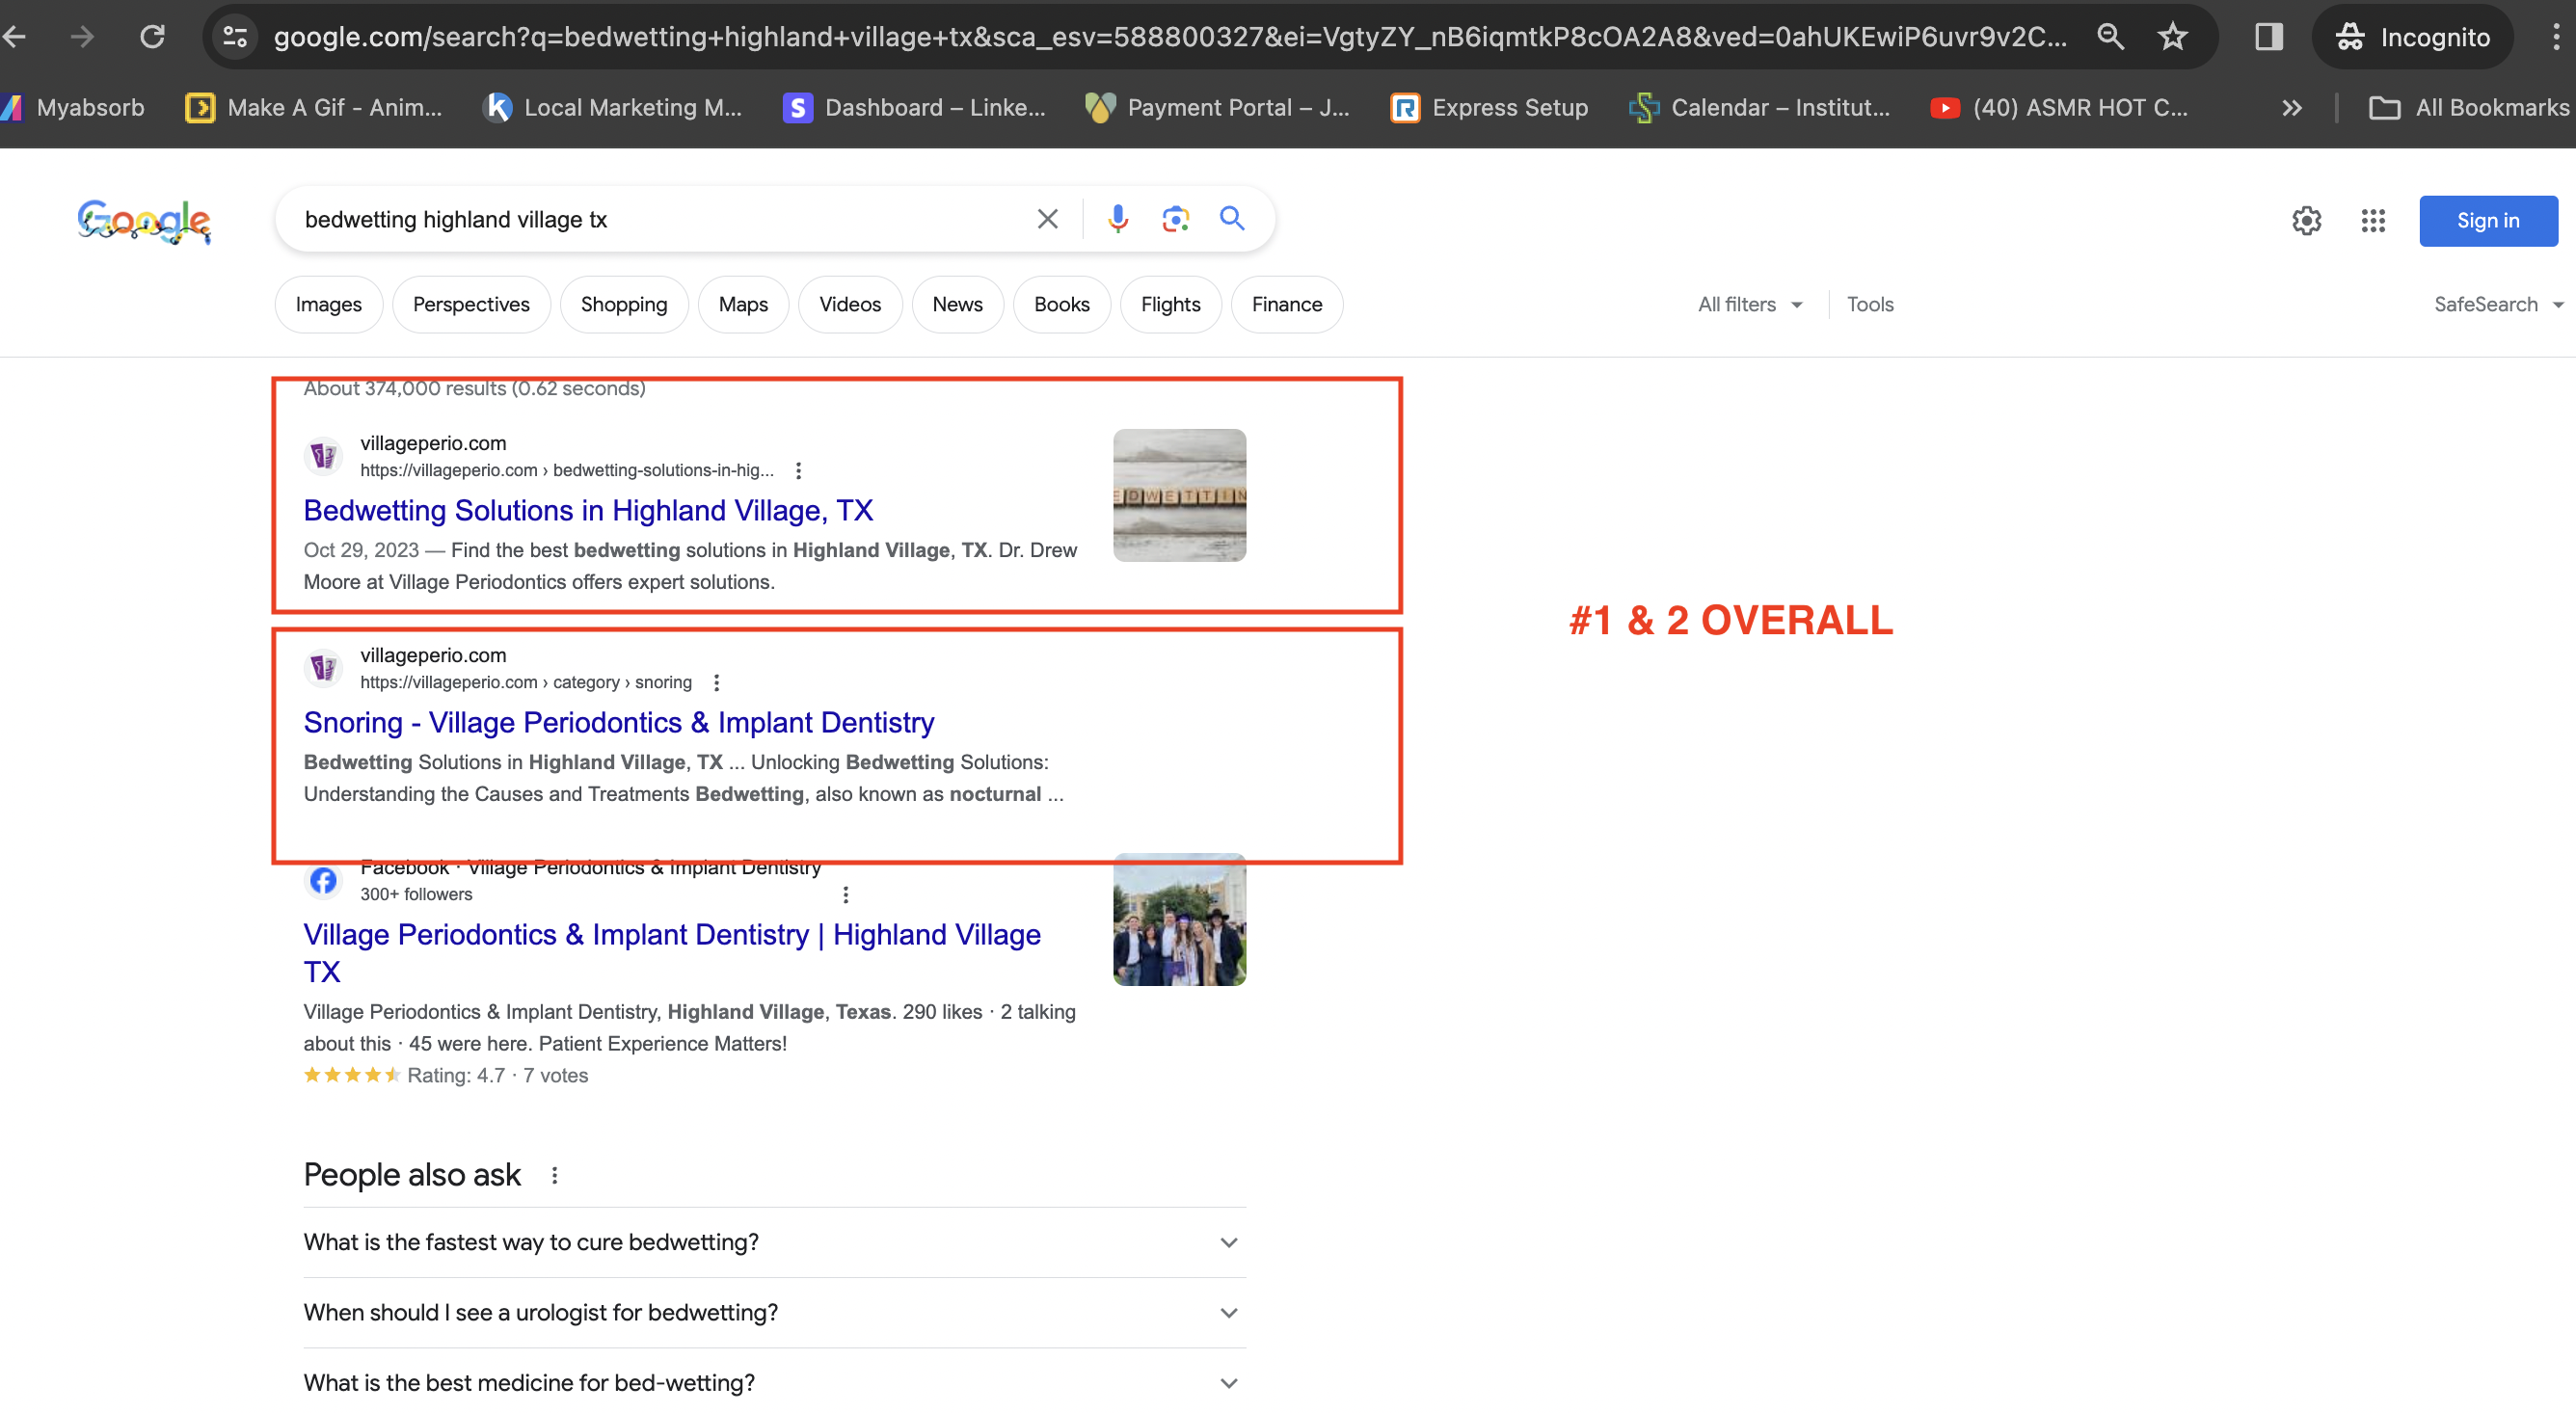Viewport: 2576px width, 1413px height.
Task: Expand "best medicine for bed-wetting" question
Action: pyautogui.click(x=774, y=1382)
